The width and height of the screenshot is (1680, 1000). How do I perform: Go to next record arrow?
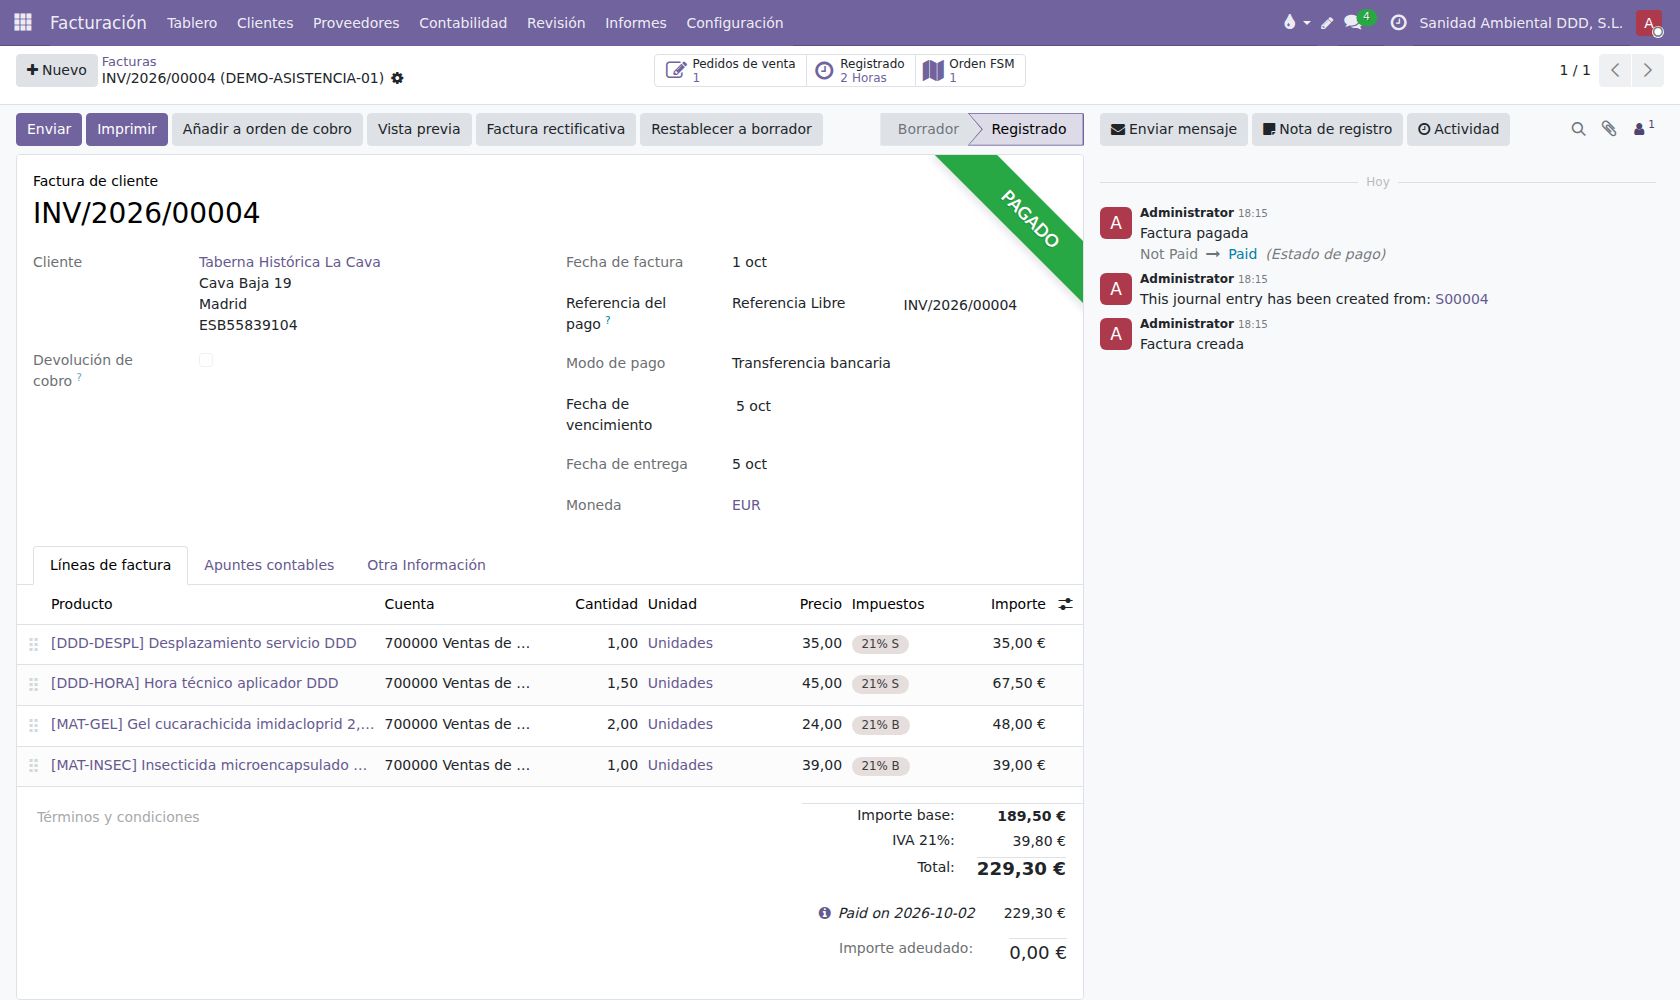point(1647,70)
